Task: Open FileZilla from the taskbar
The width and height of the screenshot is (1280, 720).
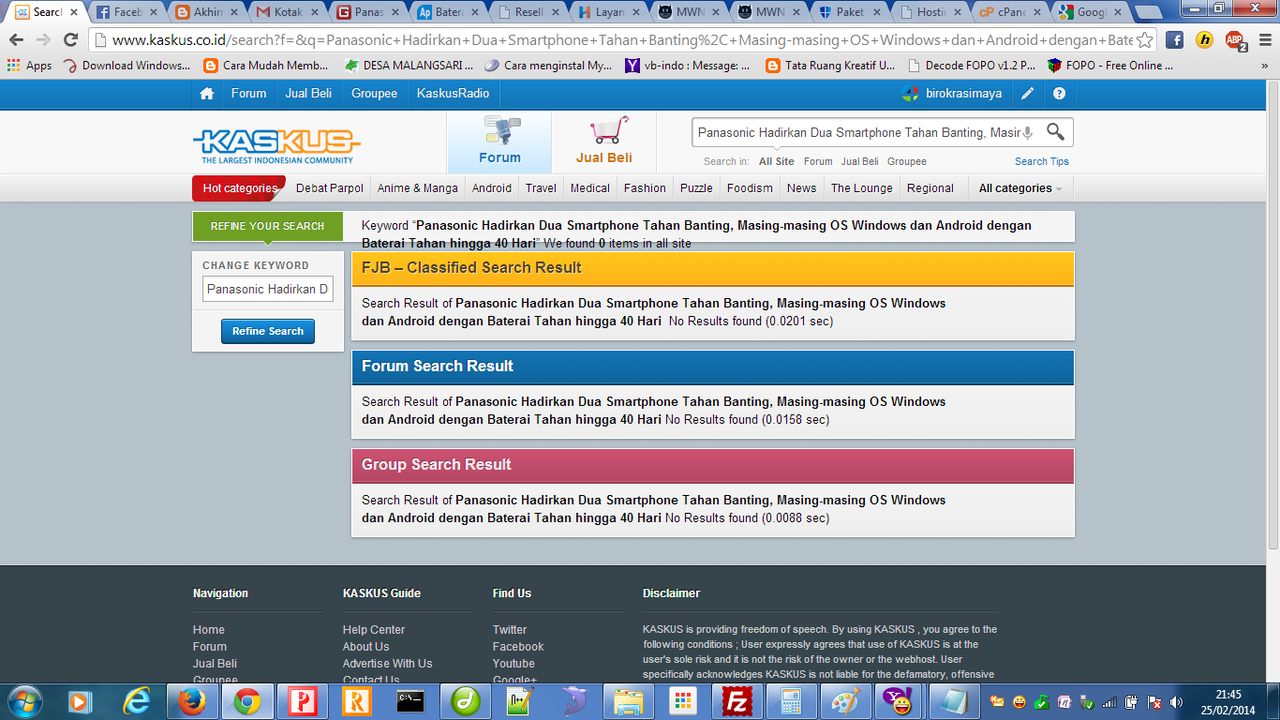Action: (x=736, y=702)
